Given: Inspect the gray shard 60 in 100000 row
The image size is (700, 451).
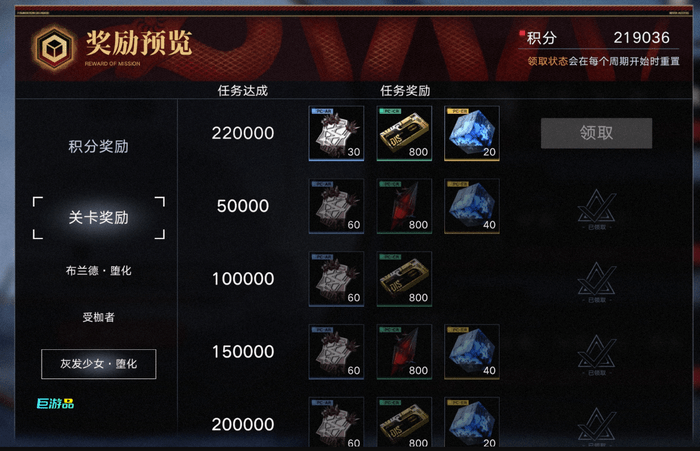Looking at the screenshot, I should click(x=336, y=279).
